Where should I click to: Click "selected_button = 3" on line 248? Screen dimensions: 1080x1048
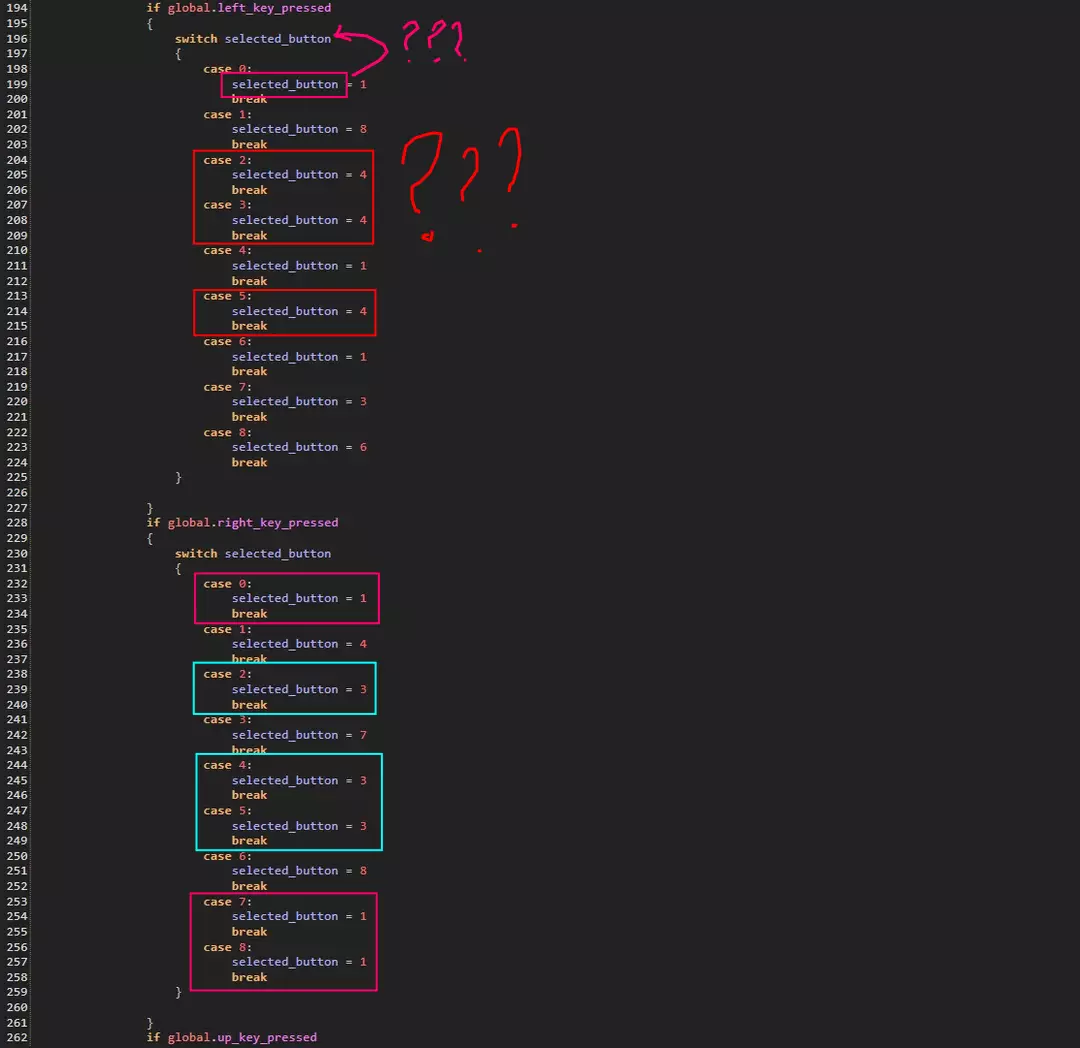pos(299,826)
